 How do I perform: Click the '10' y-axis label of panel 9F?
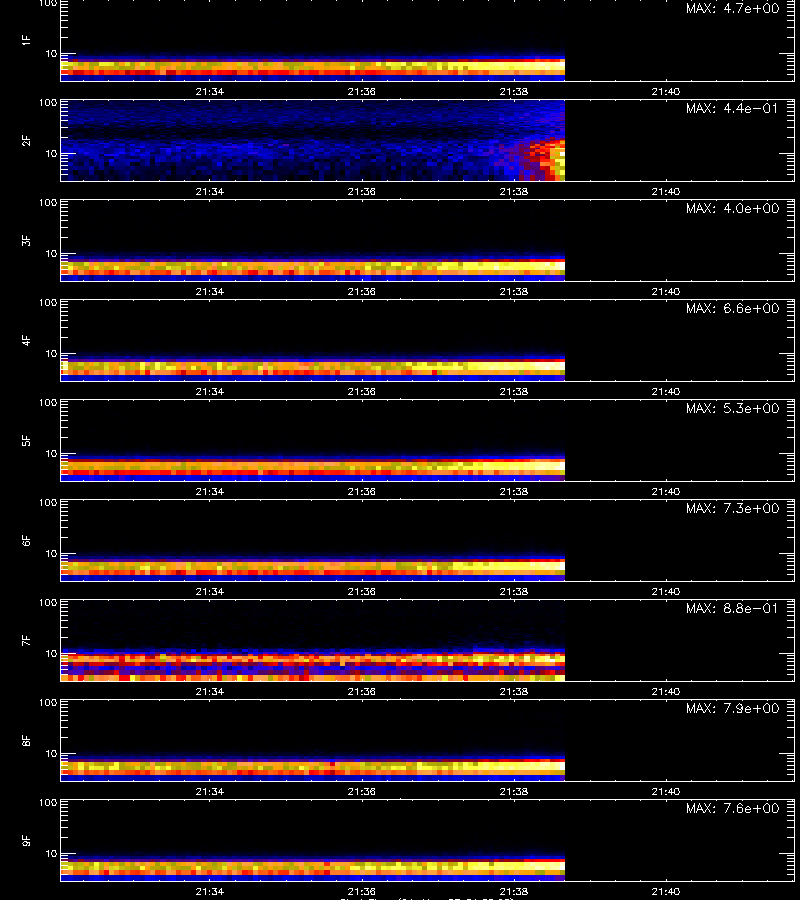(x=51, y=854)
